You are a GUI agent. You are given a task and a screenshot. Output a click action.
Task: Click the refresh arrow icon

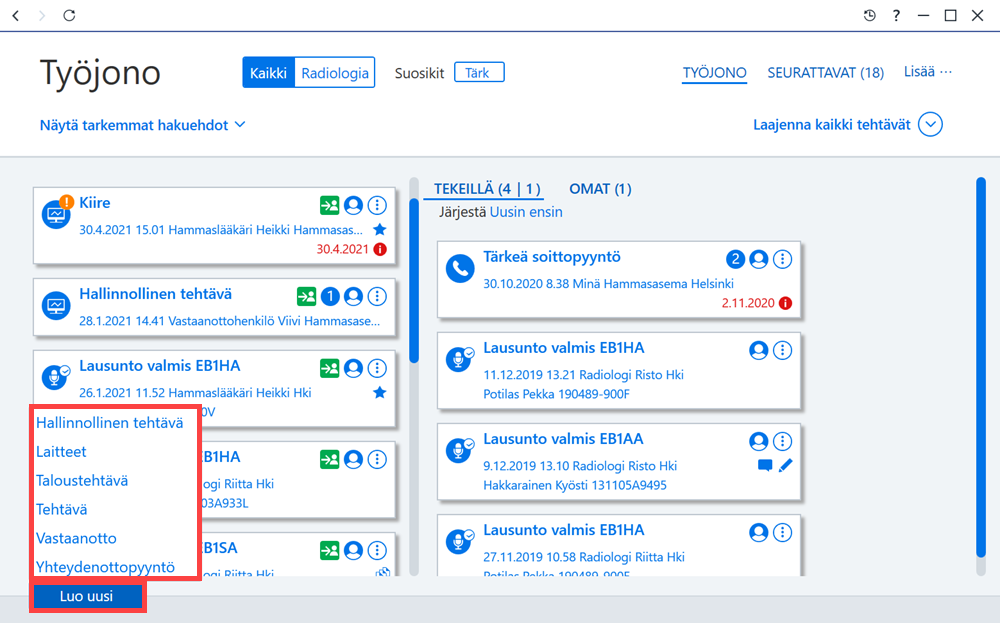(69, 15)
